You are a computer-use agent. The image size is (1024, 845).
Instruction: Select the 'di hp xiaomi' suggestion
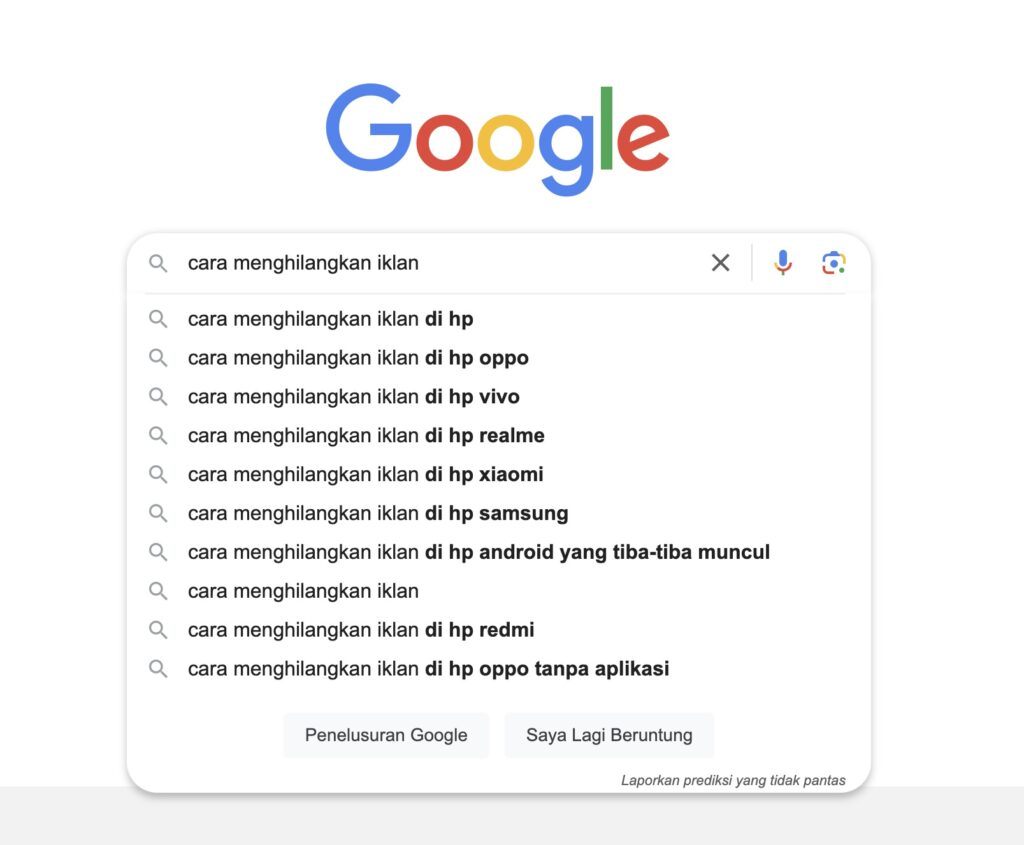tap(365, 474)
